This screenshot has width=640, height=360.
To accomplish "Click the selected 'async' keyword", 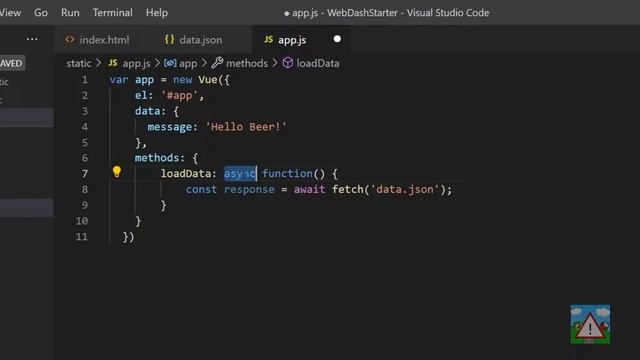I will pyautogui.click(x=240, y=174).
